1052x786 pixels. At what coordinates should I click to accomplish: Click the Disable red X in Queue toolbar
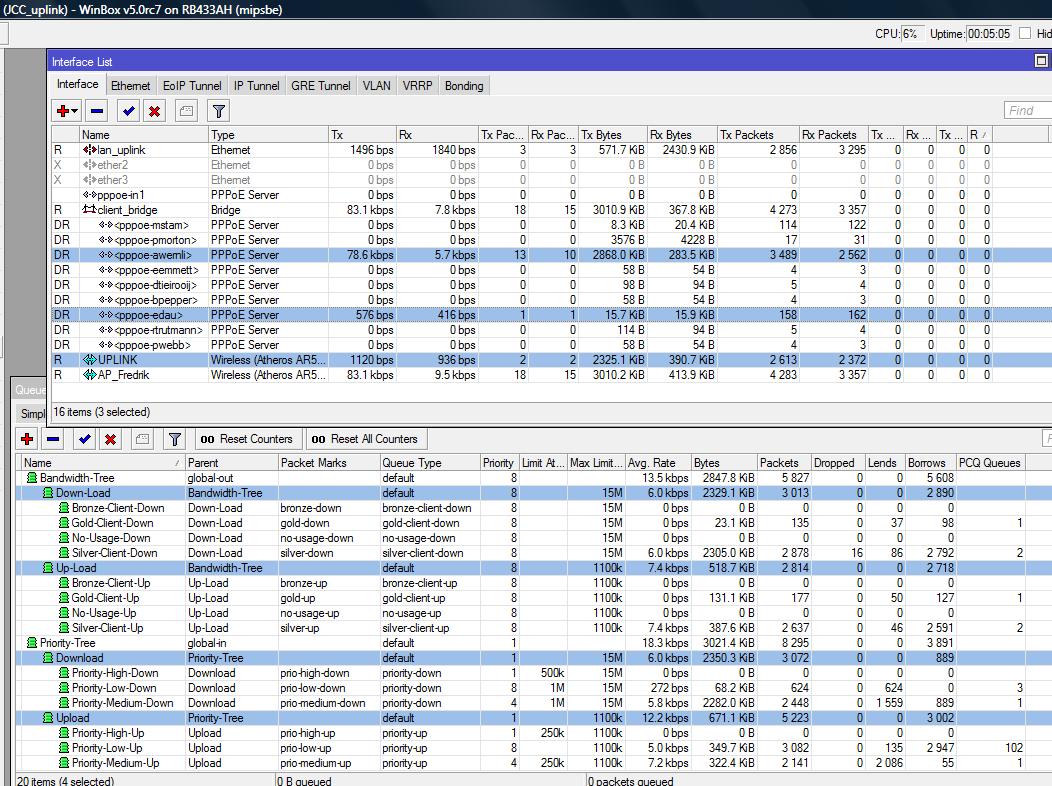[x=110, y=439]
